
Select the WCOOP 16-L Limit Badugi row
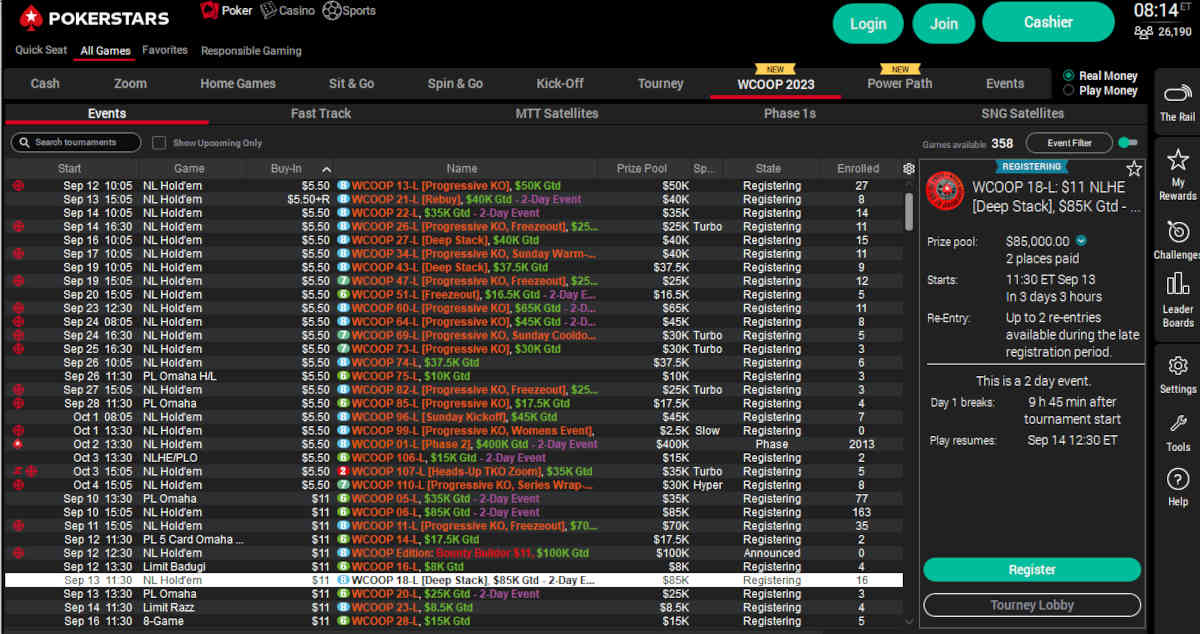coord(454,567)
